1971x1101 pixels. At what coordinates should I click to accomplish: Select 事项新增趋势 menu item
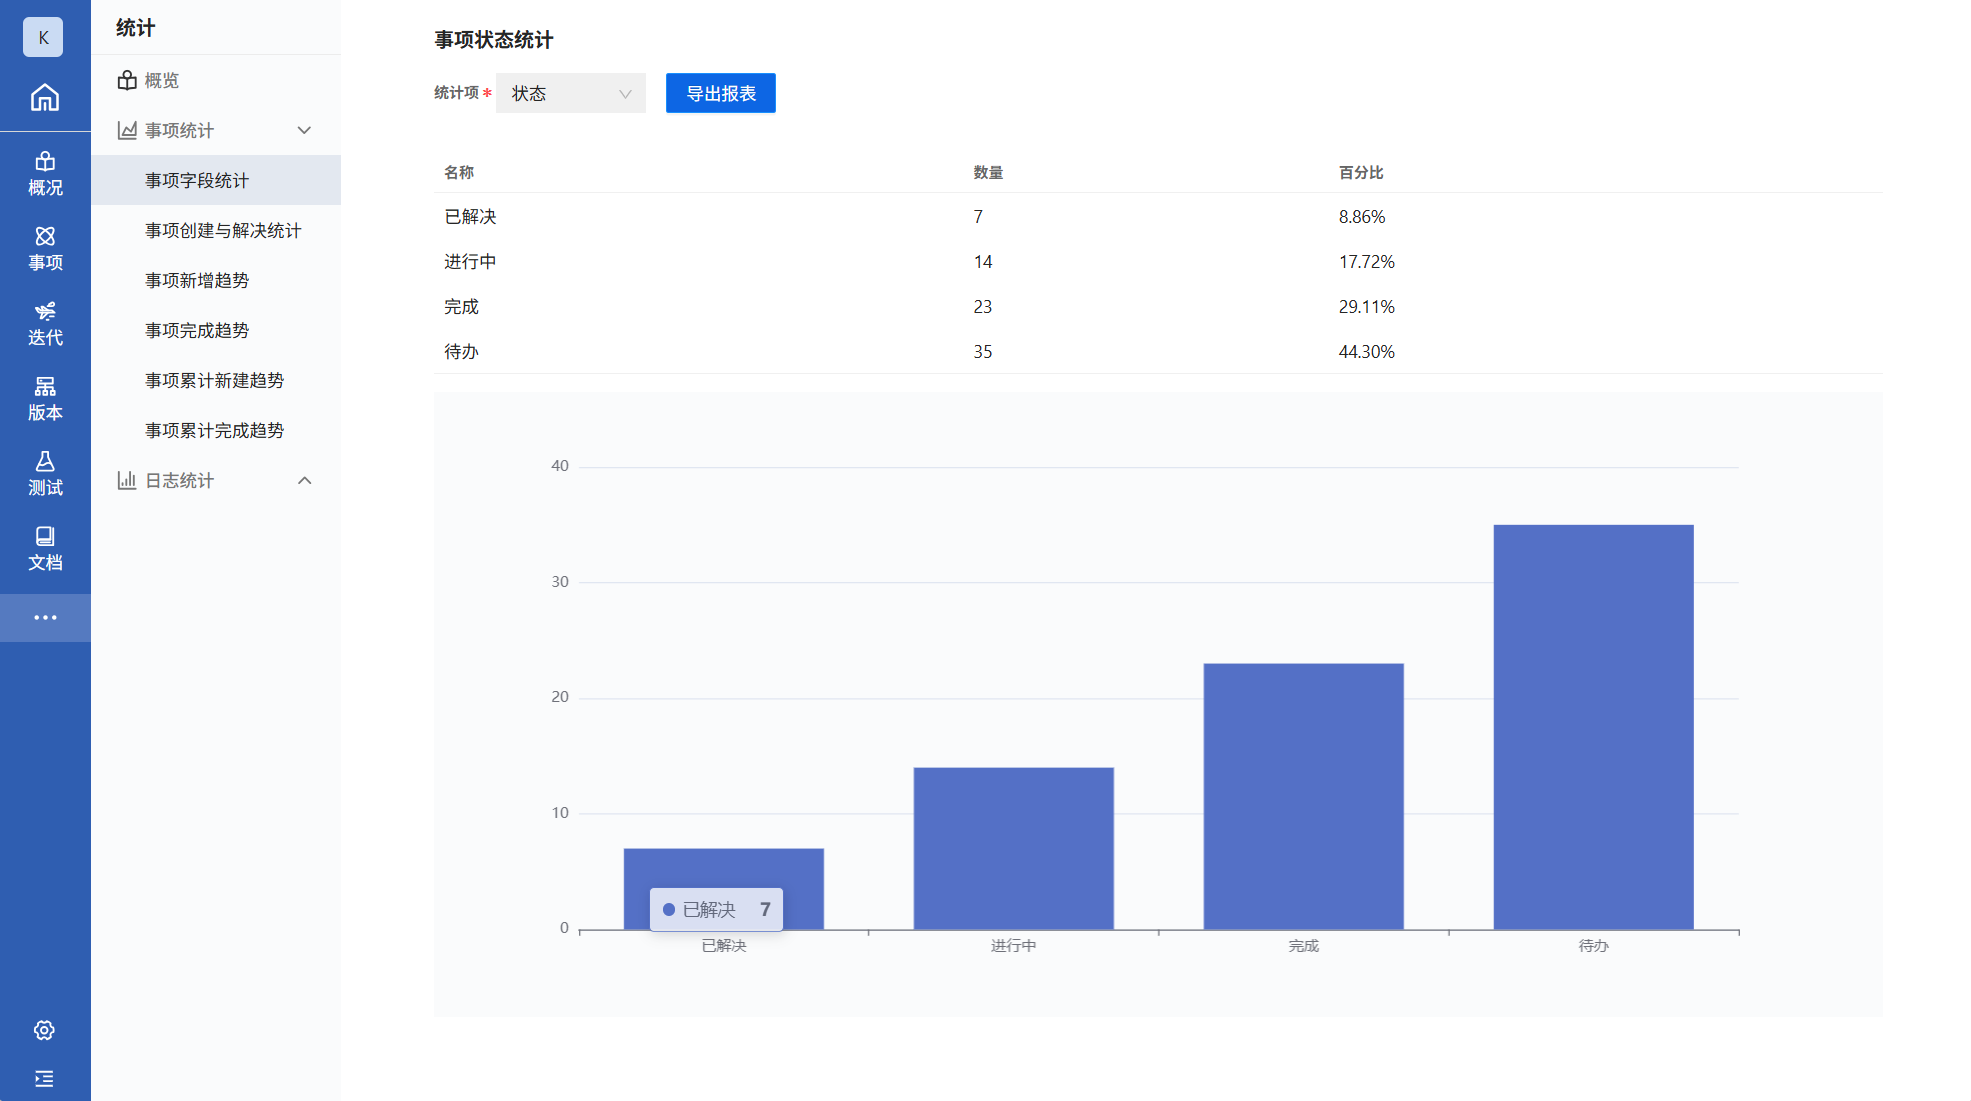click(197, 280)
